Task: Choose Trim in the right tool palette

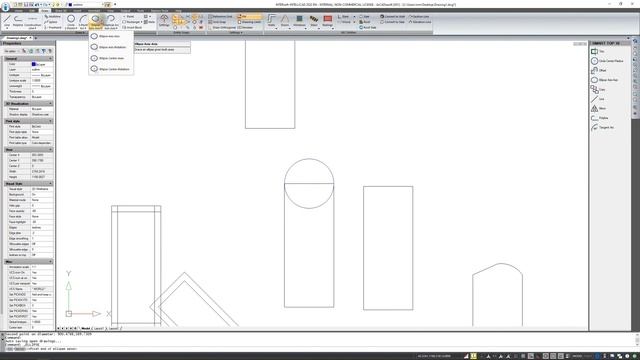Action: point(598,51)
